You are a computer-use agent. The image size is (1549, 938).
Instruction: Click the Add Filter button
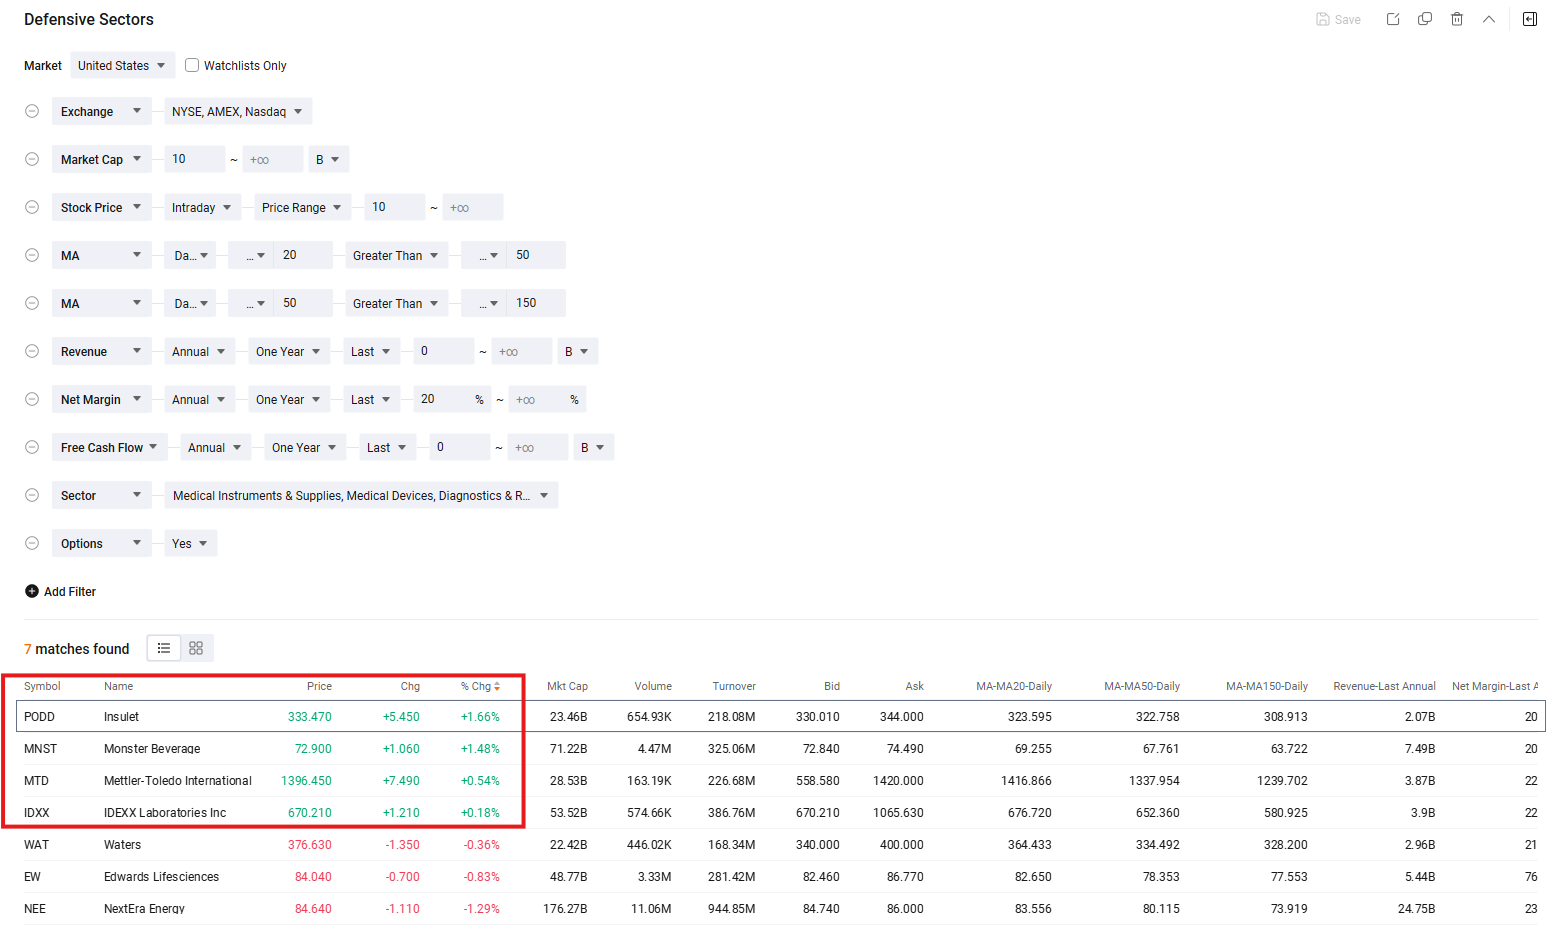(x=60, y=591)
